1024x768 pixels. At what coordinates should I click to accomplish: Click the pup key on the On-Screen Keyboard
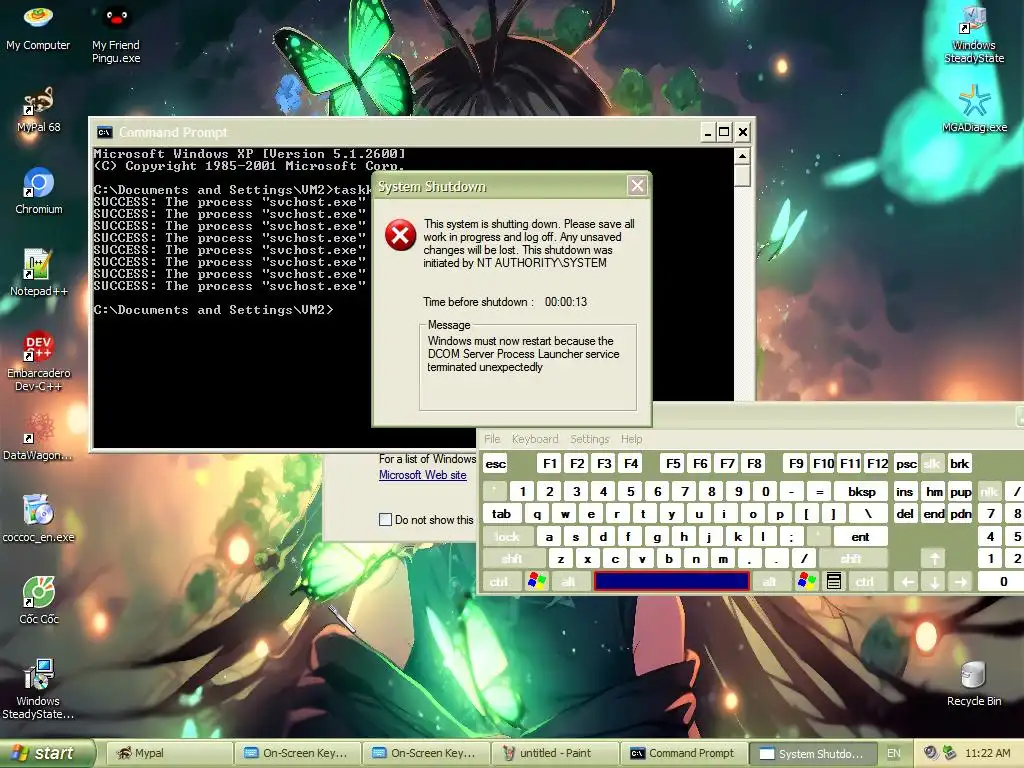pyautogui.click(x=961, y=492)
